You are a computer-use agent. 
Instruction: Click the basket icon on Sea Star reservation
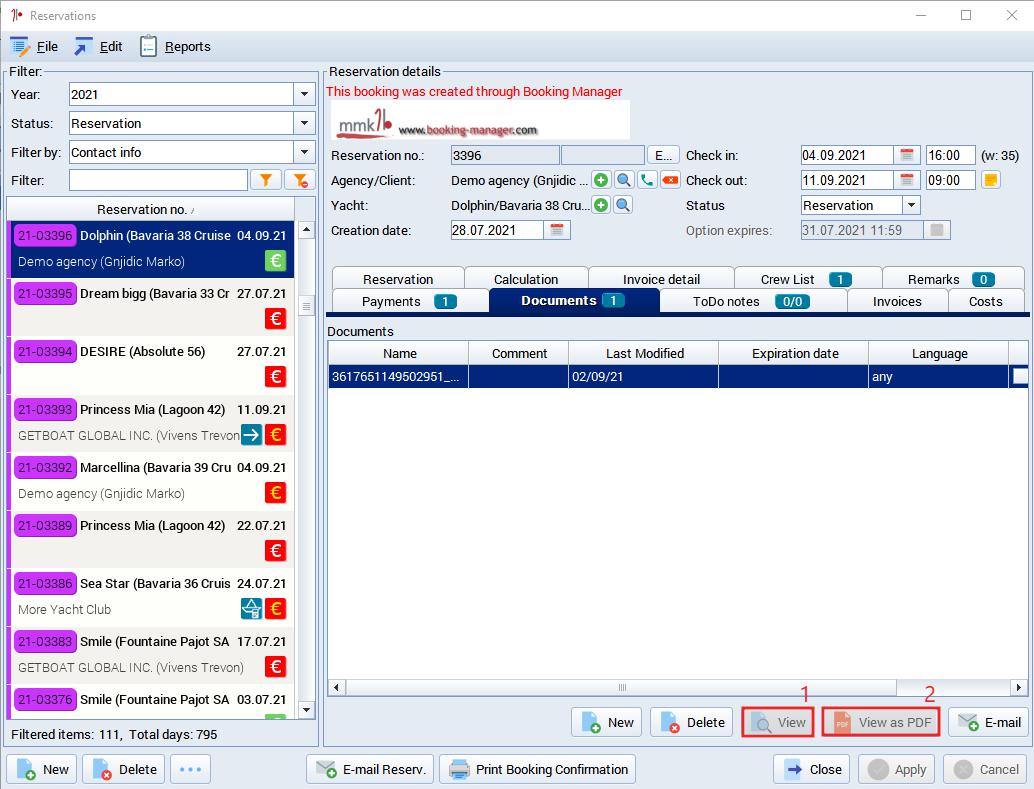click(x=251, y=609)
